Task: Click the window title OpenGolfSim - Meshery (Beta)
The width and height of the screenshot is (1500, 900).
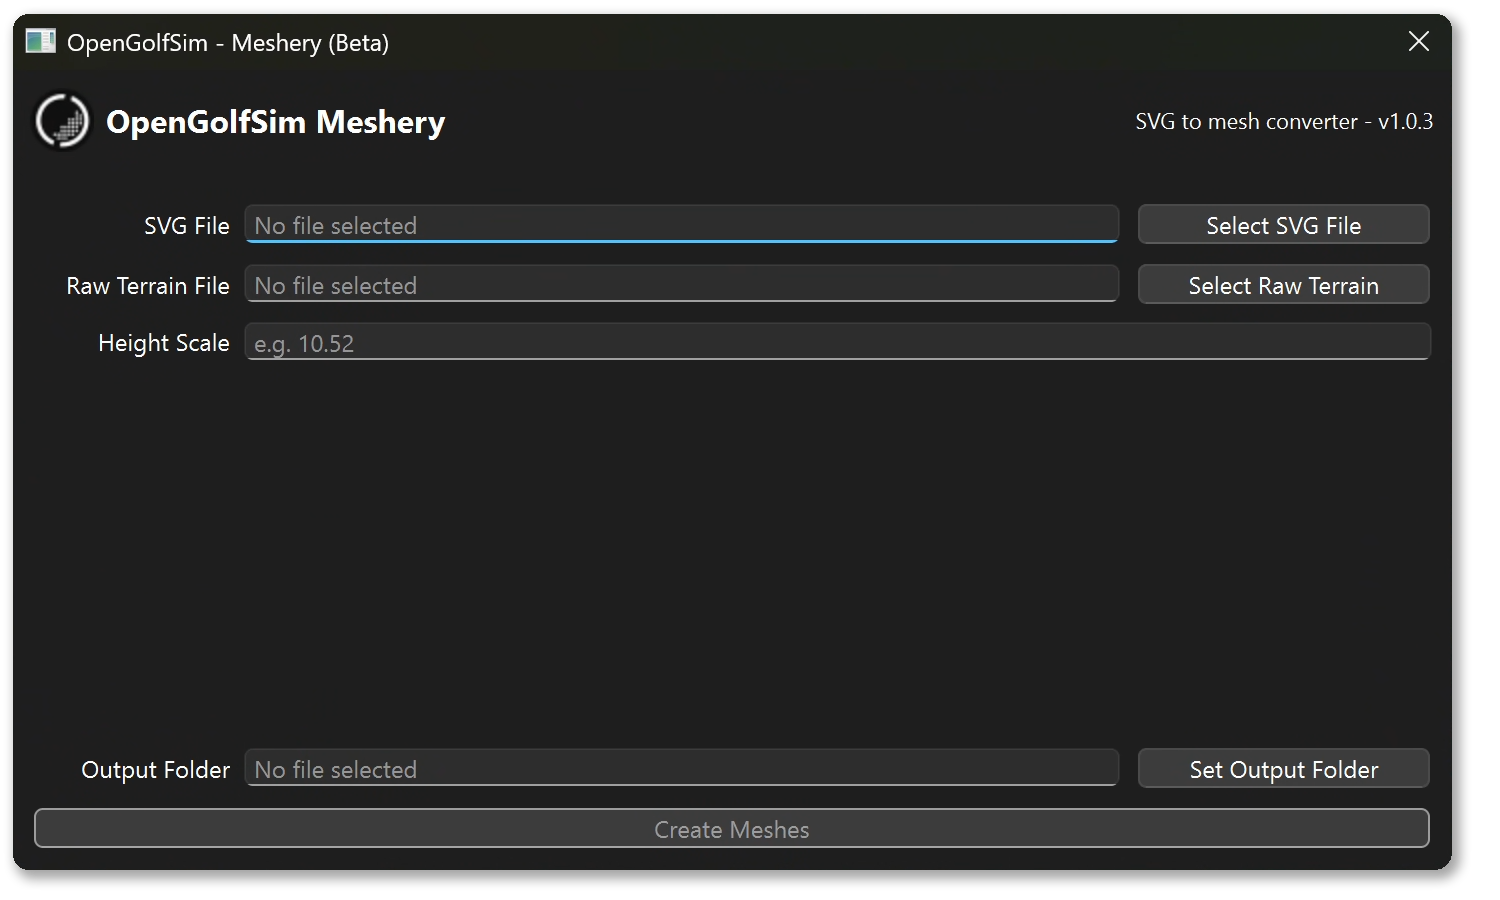Action: [x=228, y=43]
